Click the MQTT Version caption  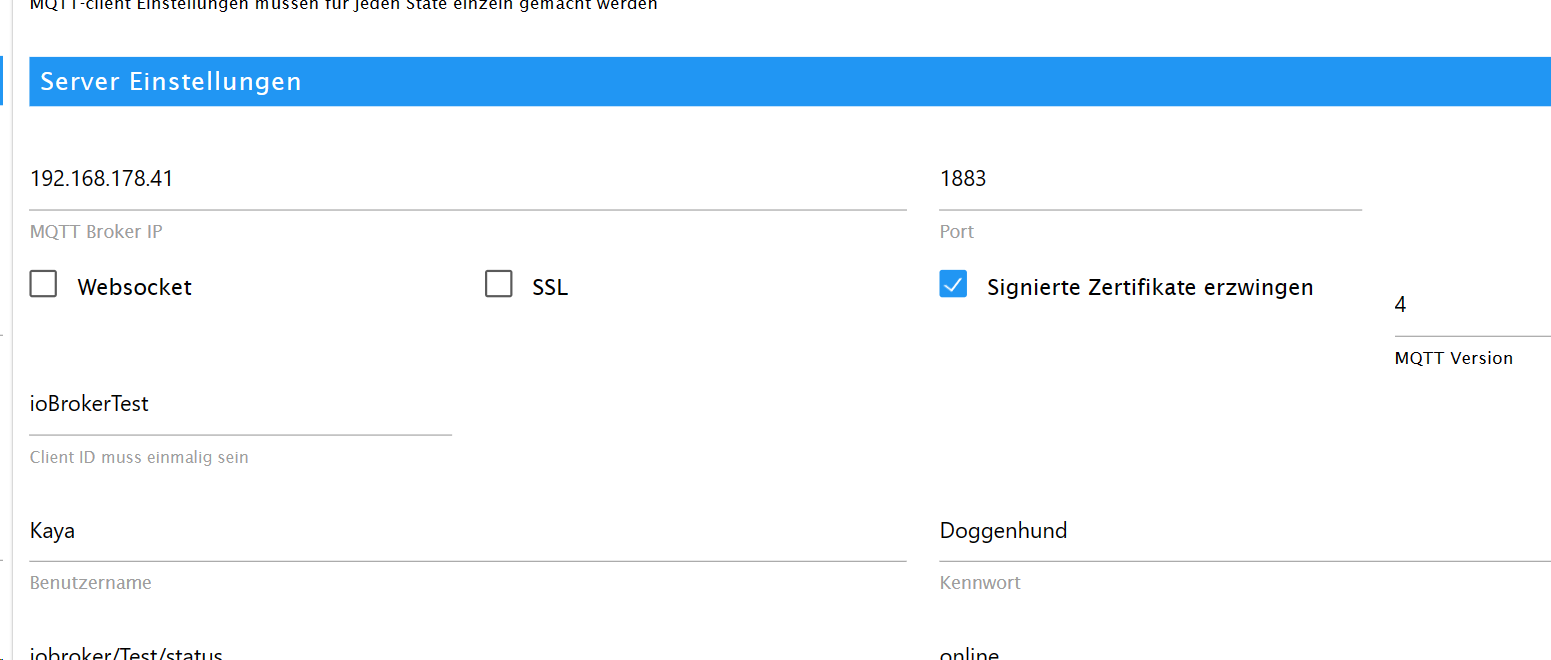(1453, 358)
